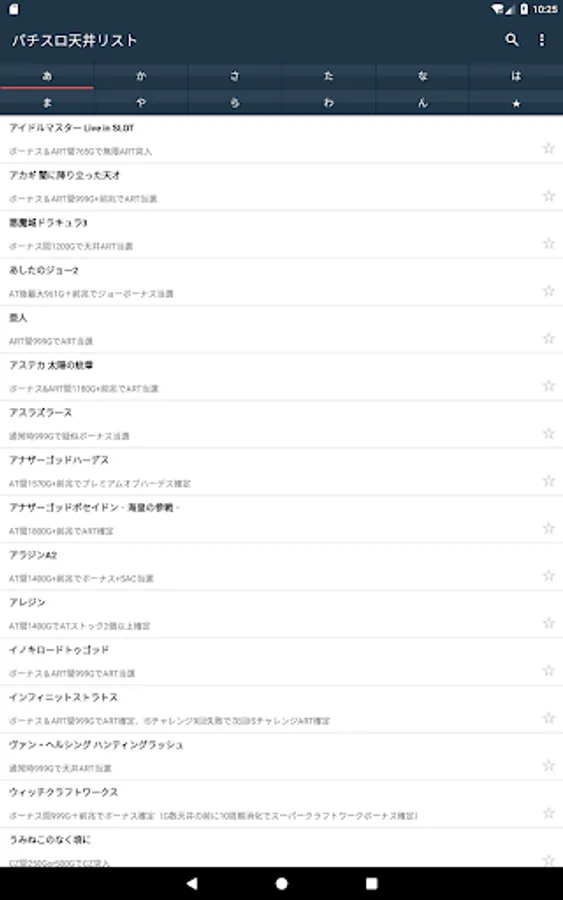Viewport: 563px width, 900px height.
Task: Star the 悪魔城ドラキュラ3 entry
Action: coord(549,243)
